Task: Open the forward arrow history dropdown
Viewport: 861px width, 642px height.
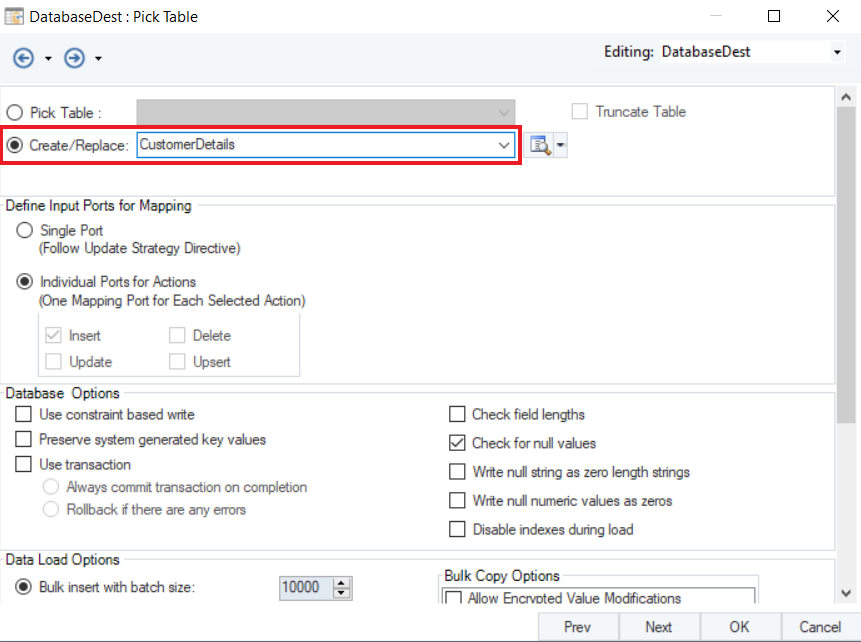Action: pyautogui.click(x=98, y=59)
